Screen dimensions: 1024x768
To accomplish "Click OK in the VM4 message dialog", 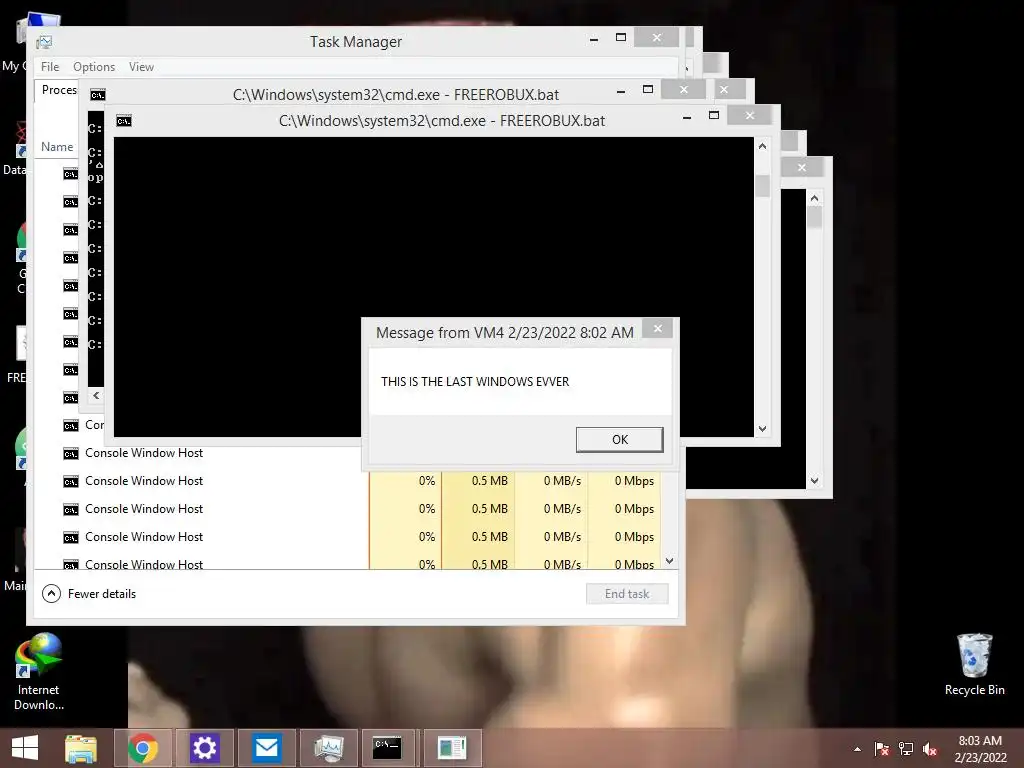I will coord(619,440).
